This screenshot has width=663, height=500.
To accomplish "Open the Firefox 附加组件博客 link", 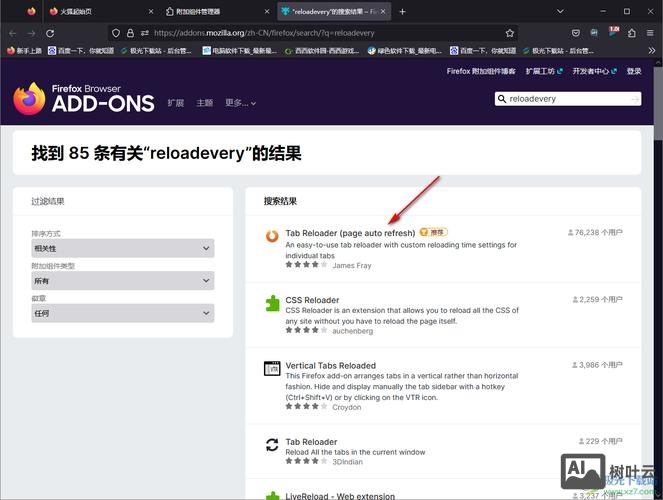I will click(481, 71).
